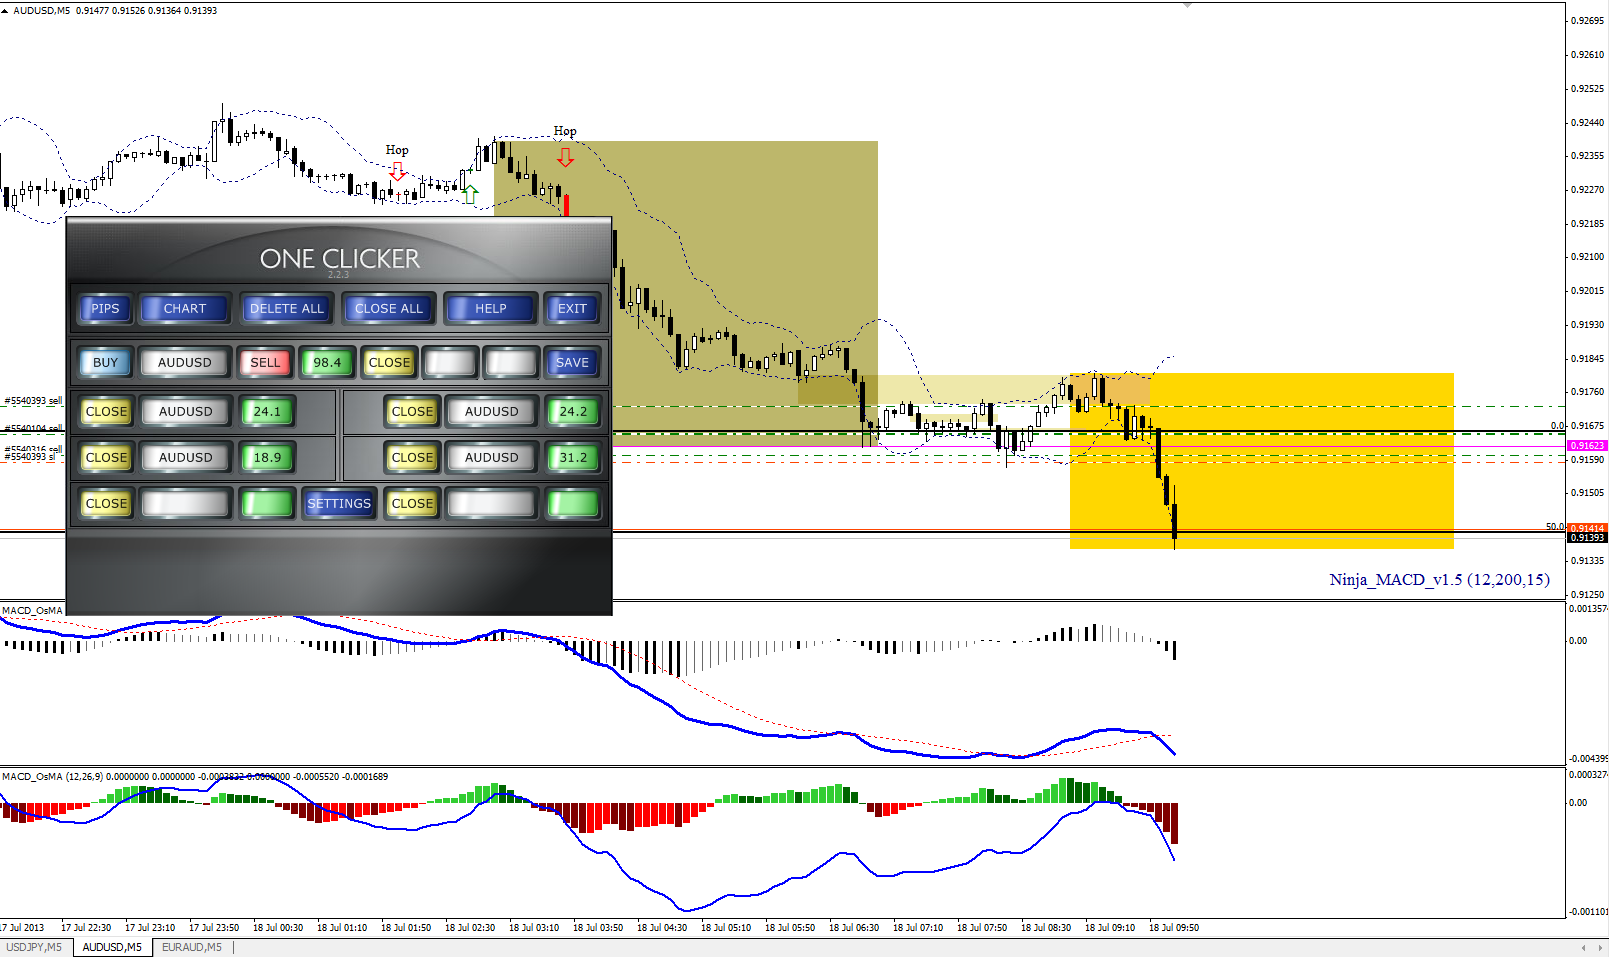Click the SAVE button

573,363
